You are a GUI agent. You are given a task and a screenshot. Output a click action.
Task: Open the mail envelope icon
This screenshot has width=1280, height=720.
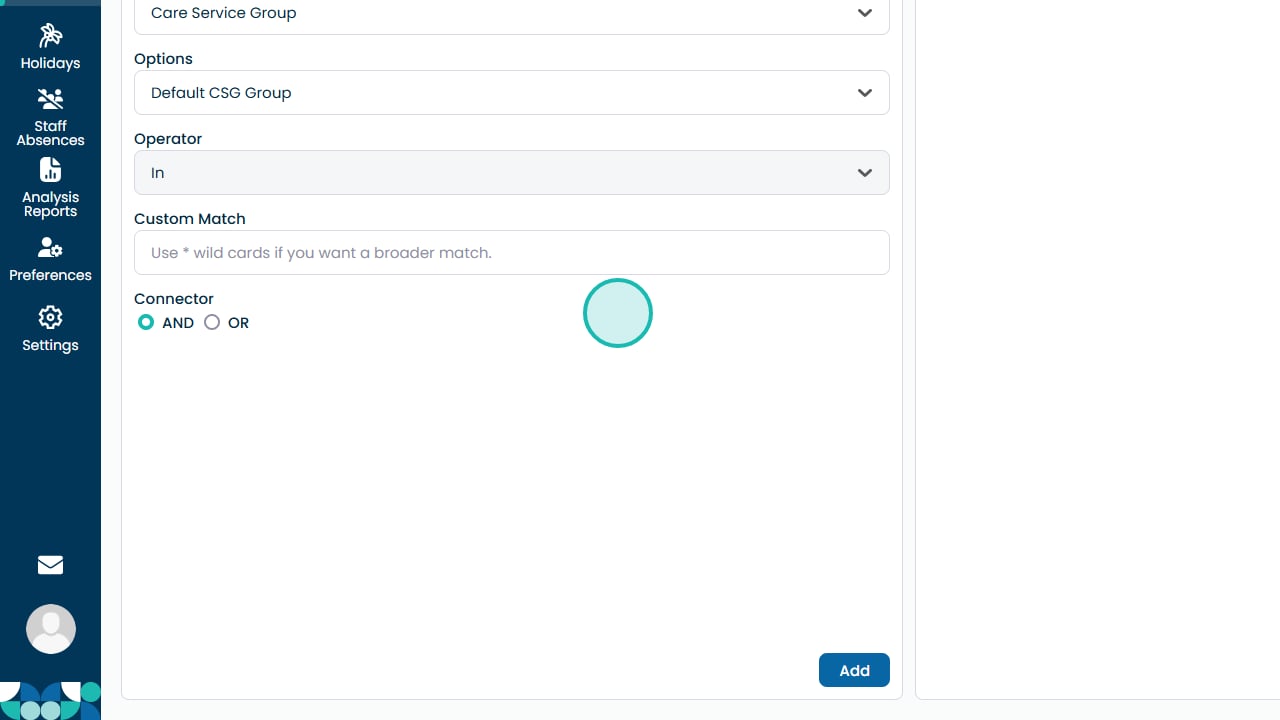[x=50, y=565]
